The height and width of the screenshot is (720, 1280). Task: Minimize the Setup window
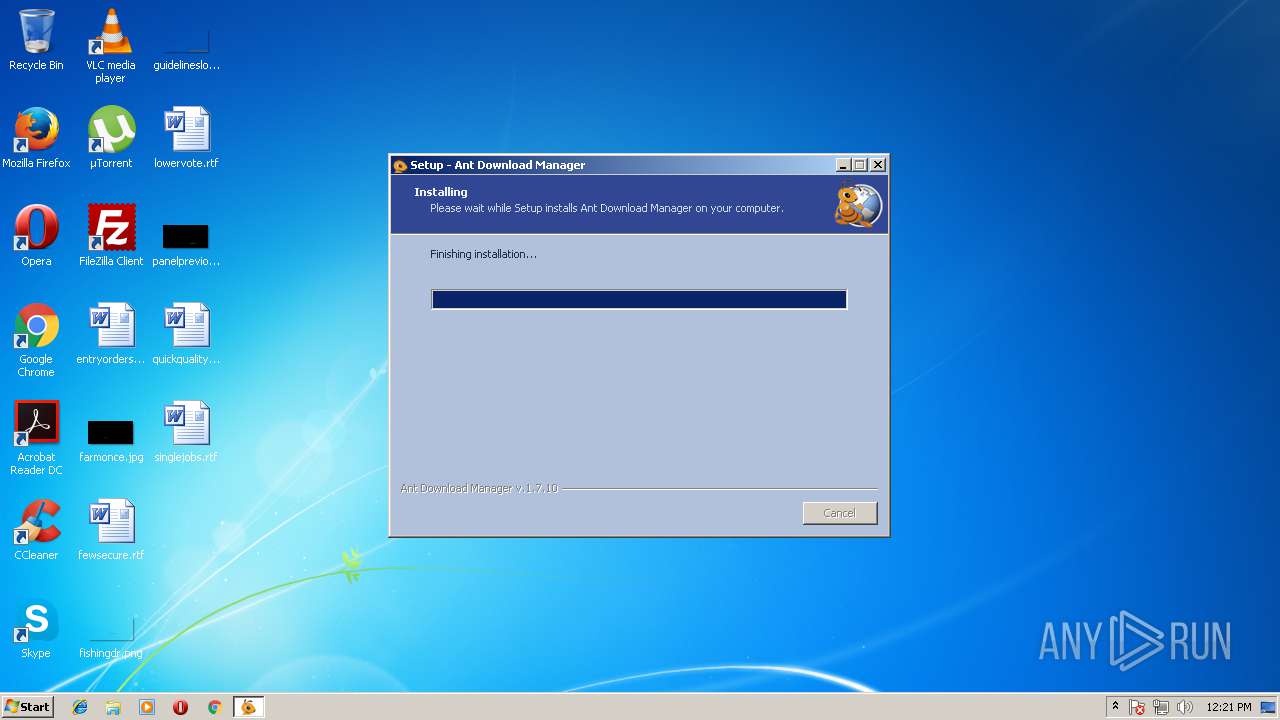843,165
